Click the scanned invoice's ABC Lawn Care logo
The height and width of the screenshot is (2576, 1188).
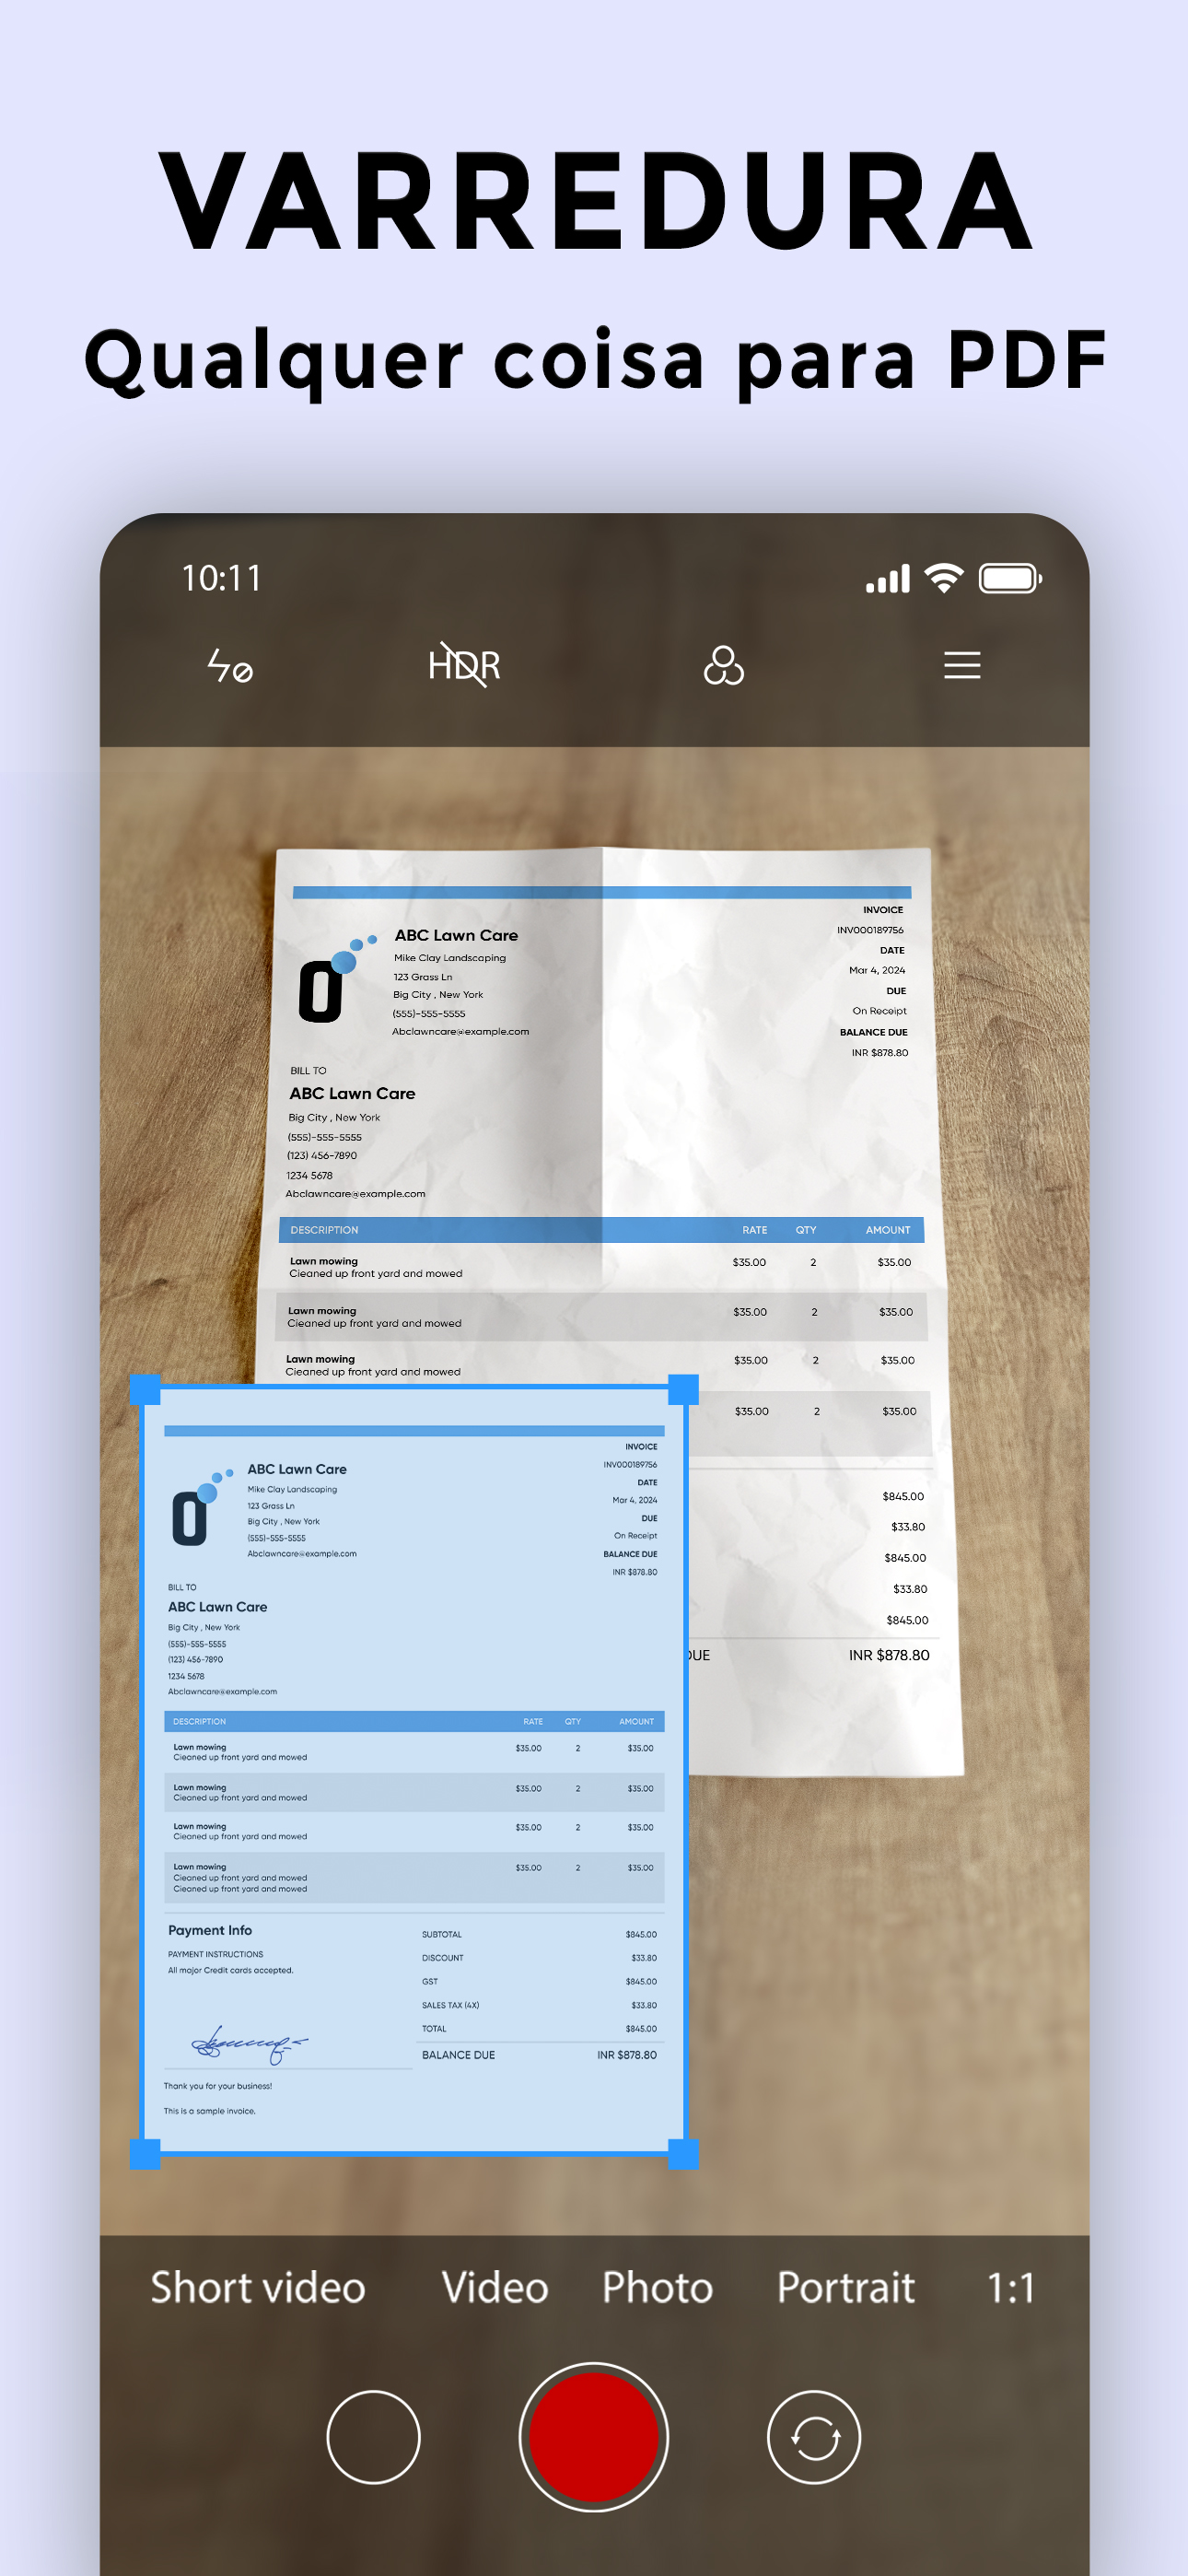pos(202,1508)
